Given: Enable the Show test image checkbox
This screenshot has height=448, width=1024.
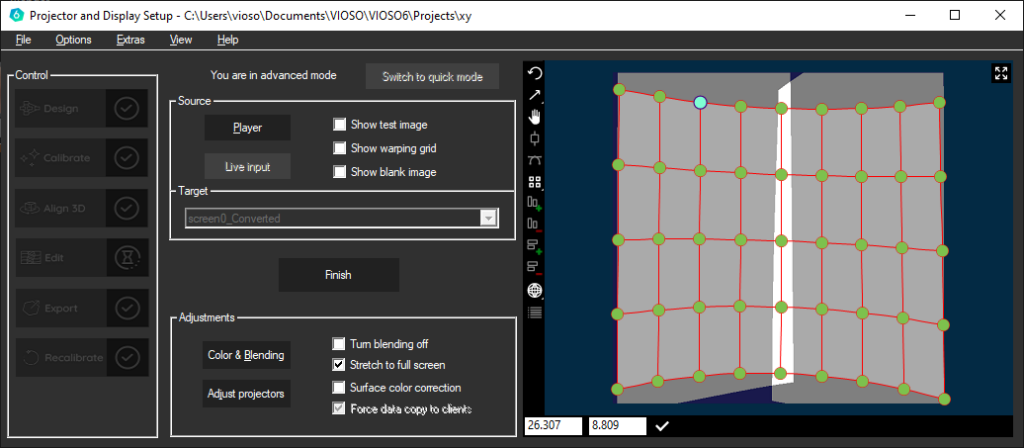Looking at the screenshot, I should point(341,125).
